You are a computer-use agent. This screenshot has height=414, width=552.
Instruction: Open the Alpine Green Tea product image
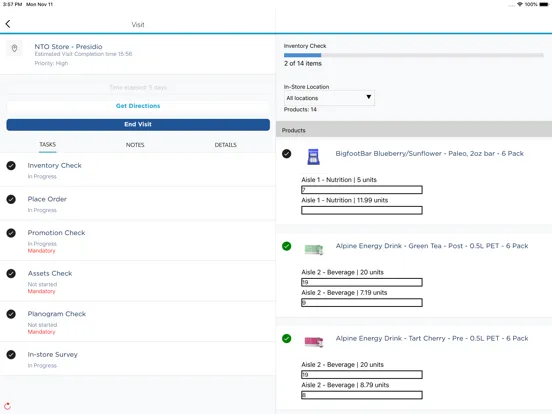coord(314,249)
